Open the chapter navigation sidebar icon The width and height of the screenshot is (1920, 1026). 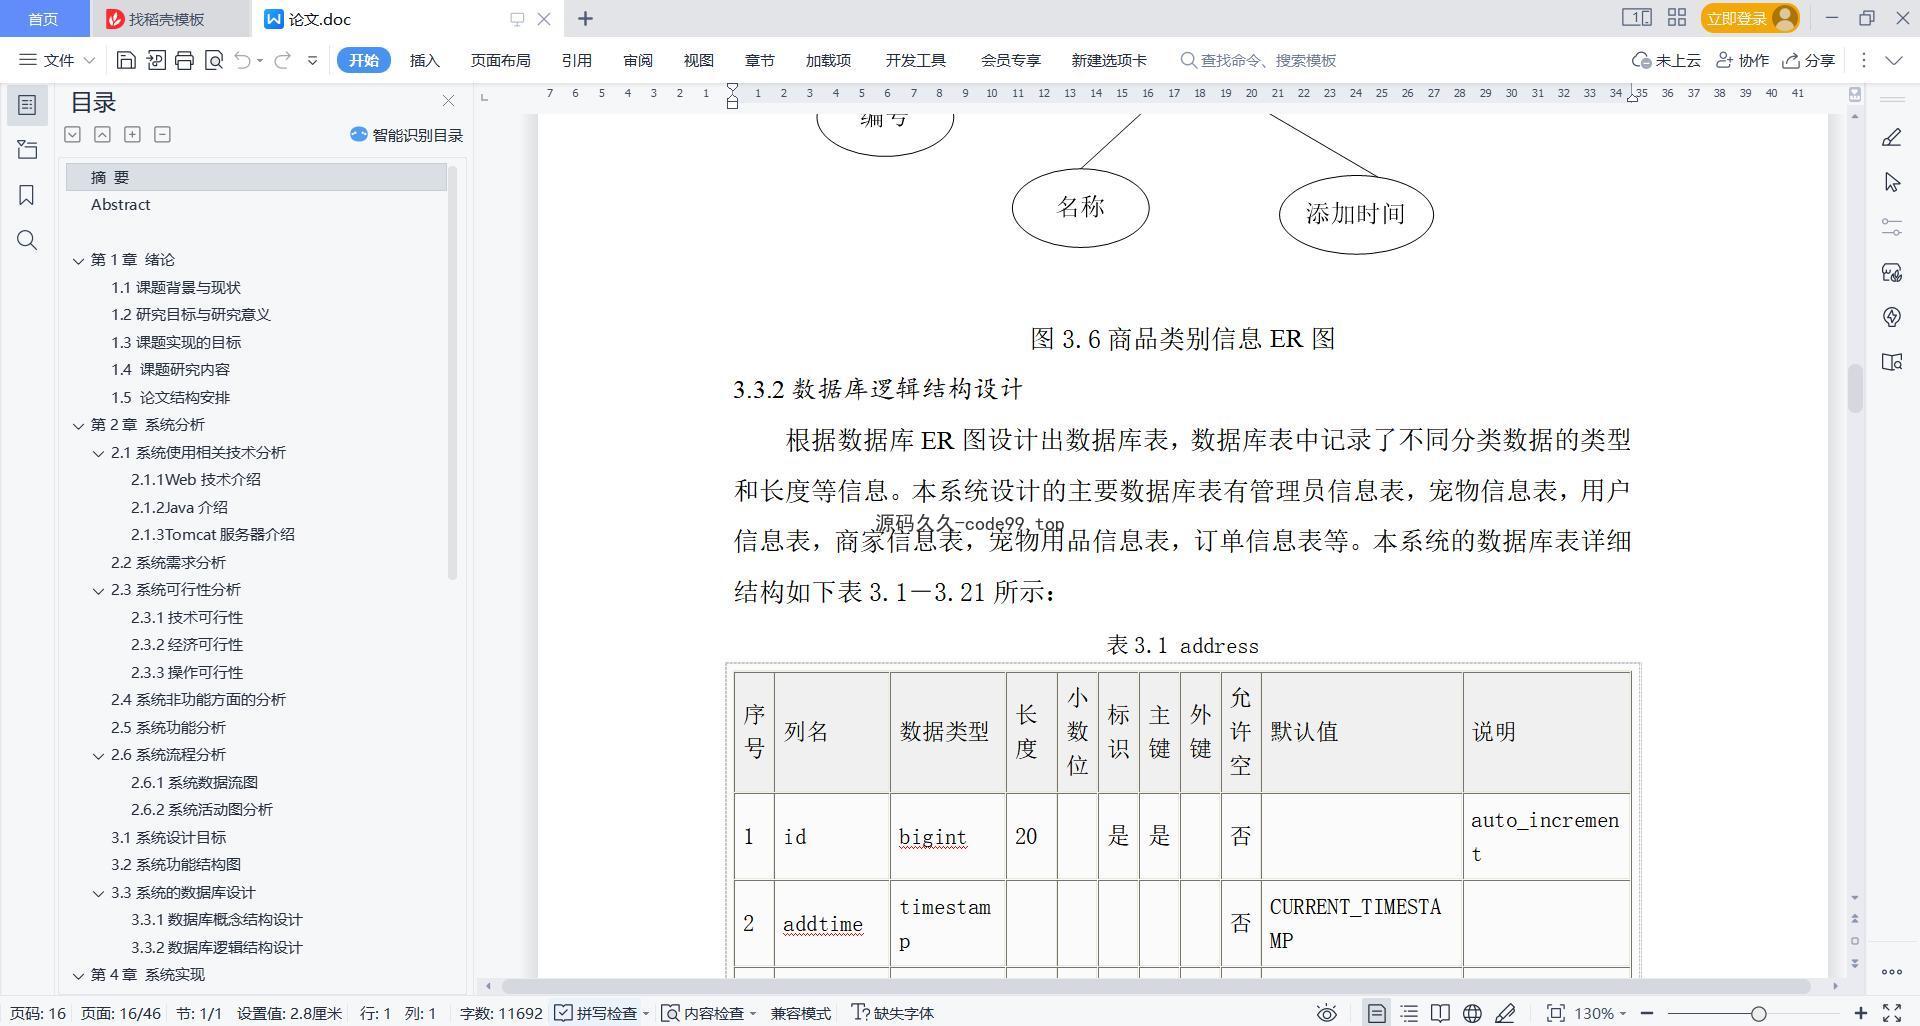tap(27, 150)
